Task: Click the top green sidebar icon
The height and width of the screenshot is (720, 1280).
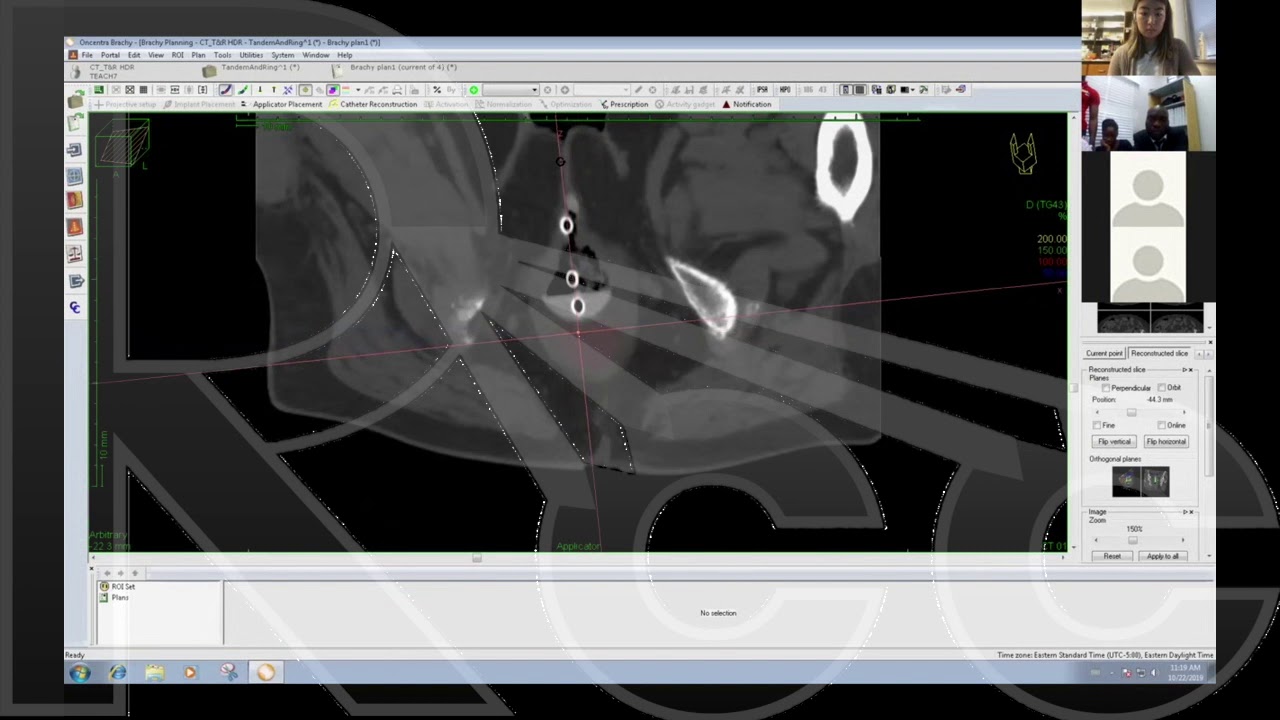Action: (x=76, y=99)
